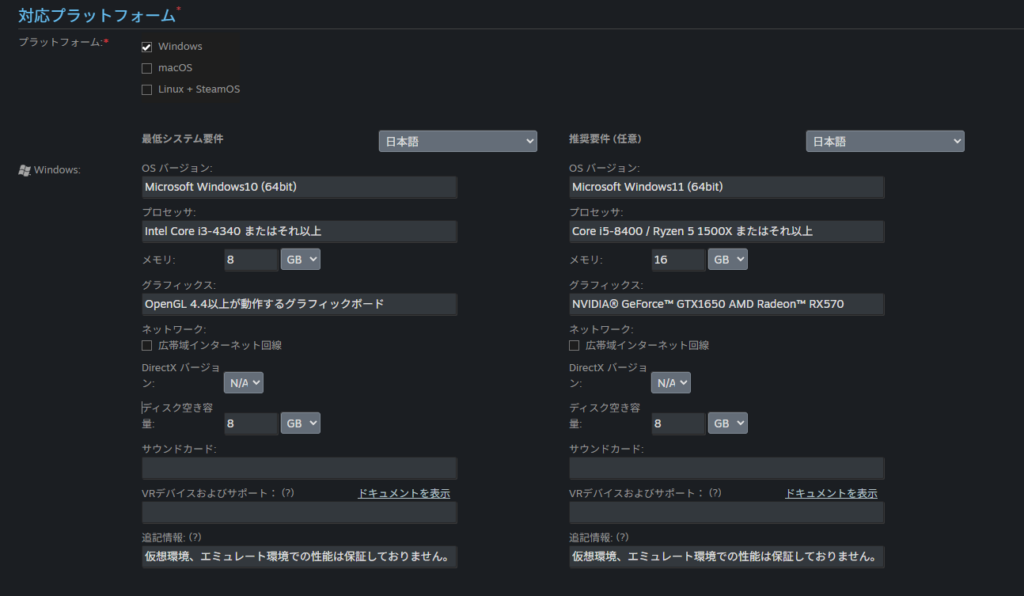Click the empty minimum サウンドカード field
This screenshot has width=1024, height=596.
[299, 468]
